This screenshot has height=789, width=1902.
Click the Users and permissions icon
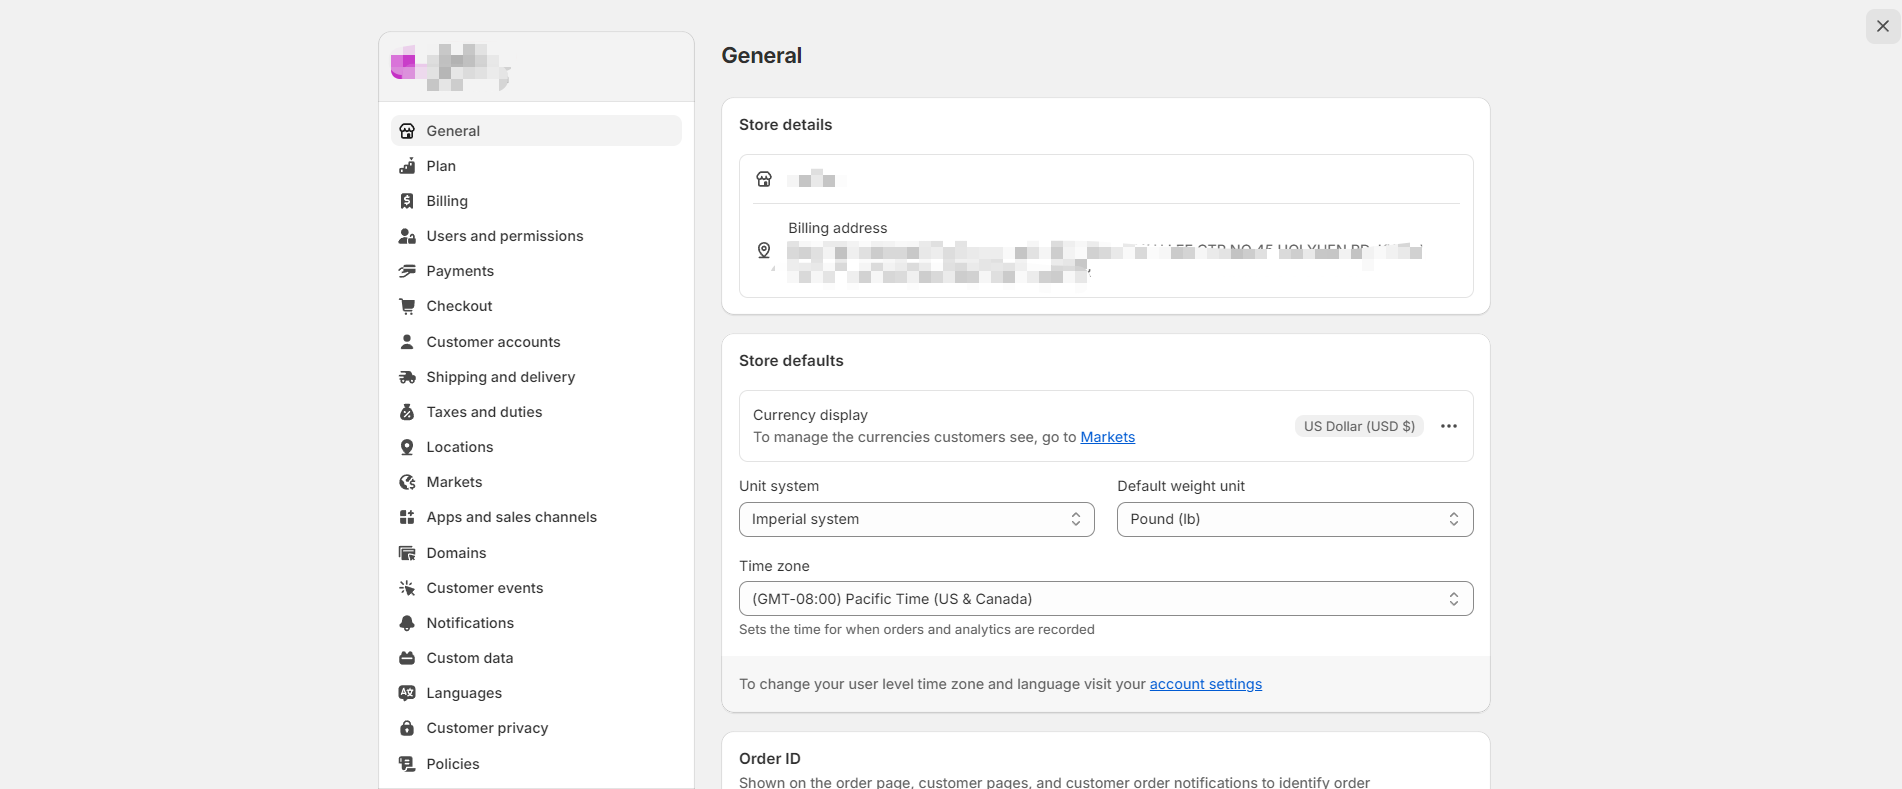pos(407,236)
